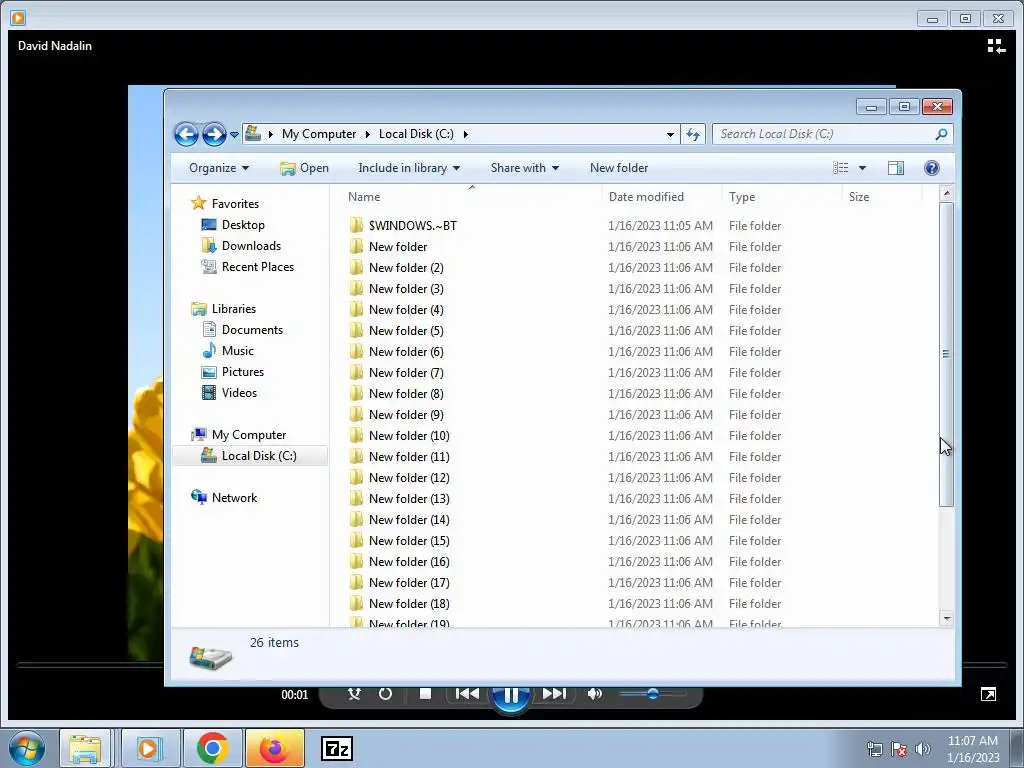Select New folder (10) folder icon

click(356, 436)
